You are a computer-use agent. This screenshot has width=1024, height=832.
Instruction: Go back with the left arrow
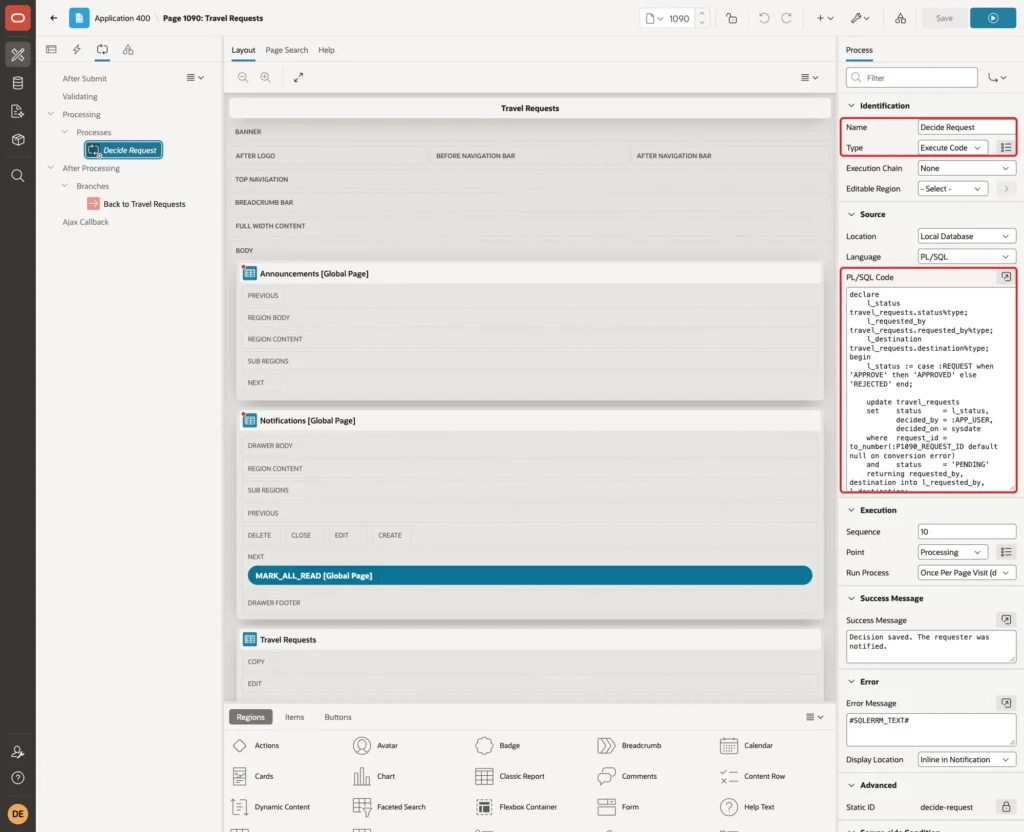click(x=54, y=18)
